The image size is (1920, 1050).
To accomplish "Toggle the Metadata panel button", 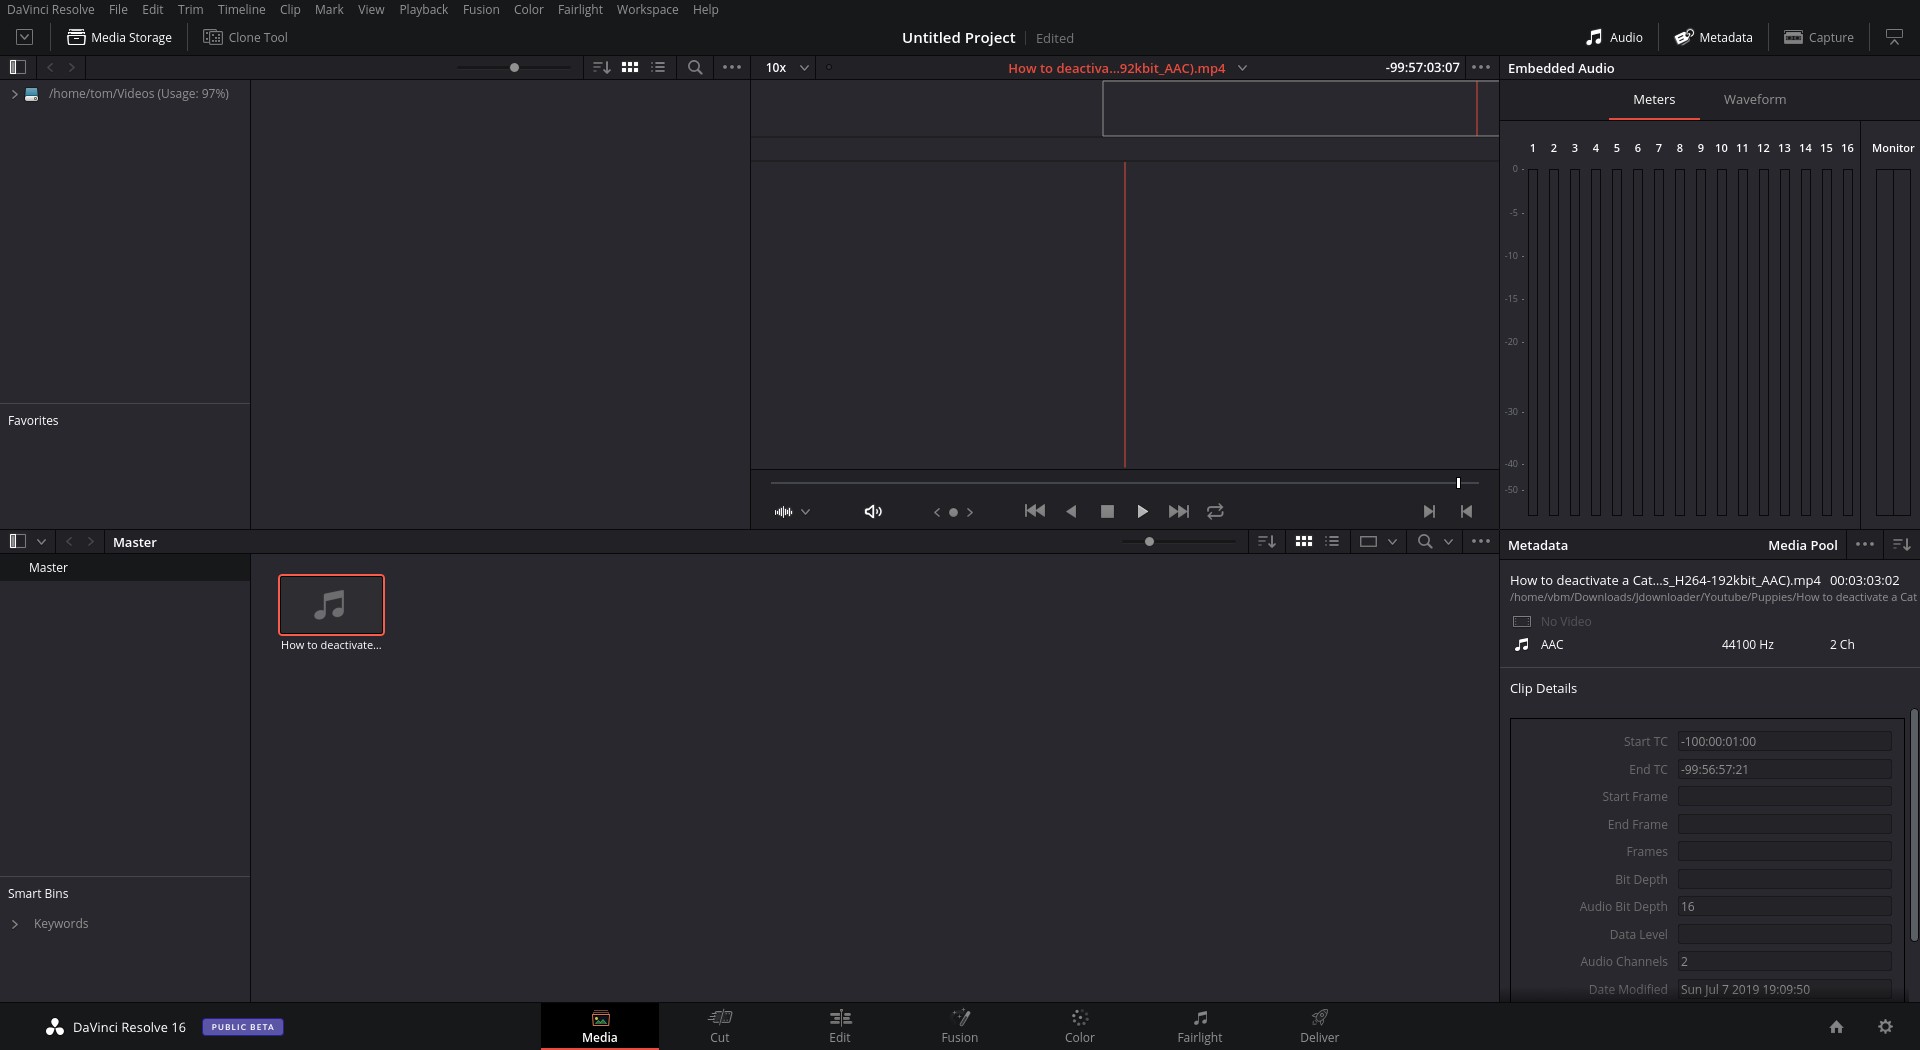I will point(1714,37).
